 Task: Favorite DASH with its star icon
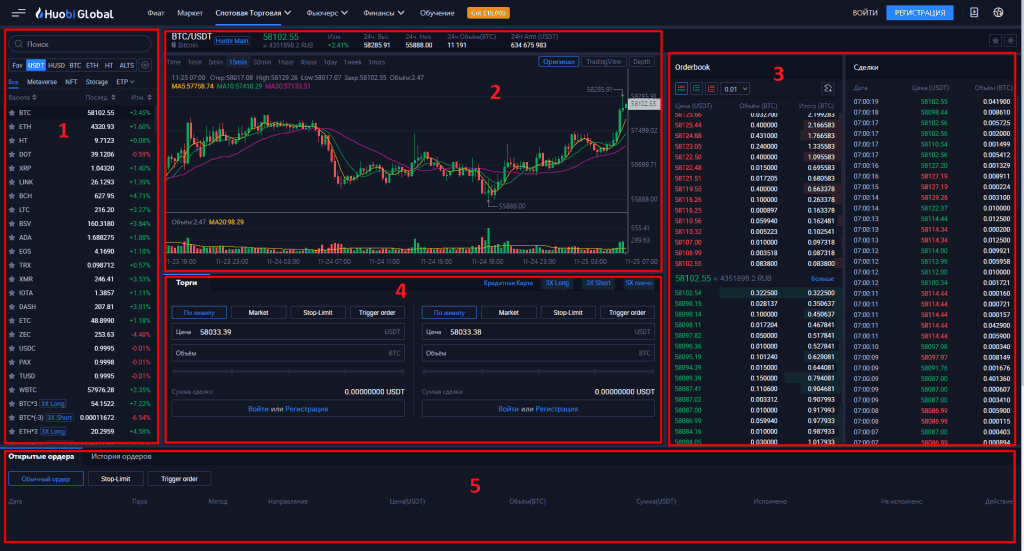pos(12,307)
